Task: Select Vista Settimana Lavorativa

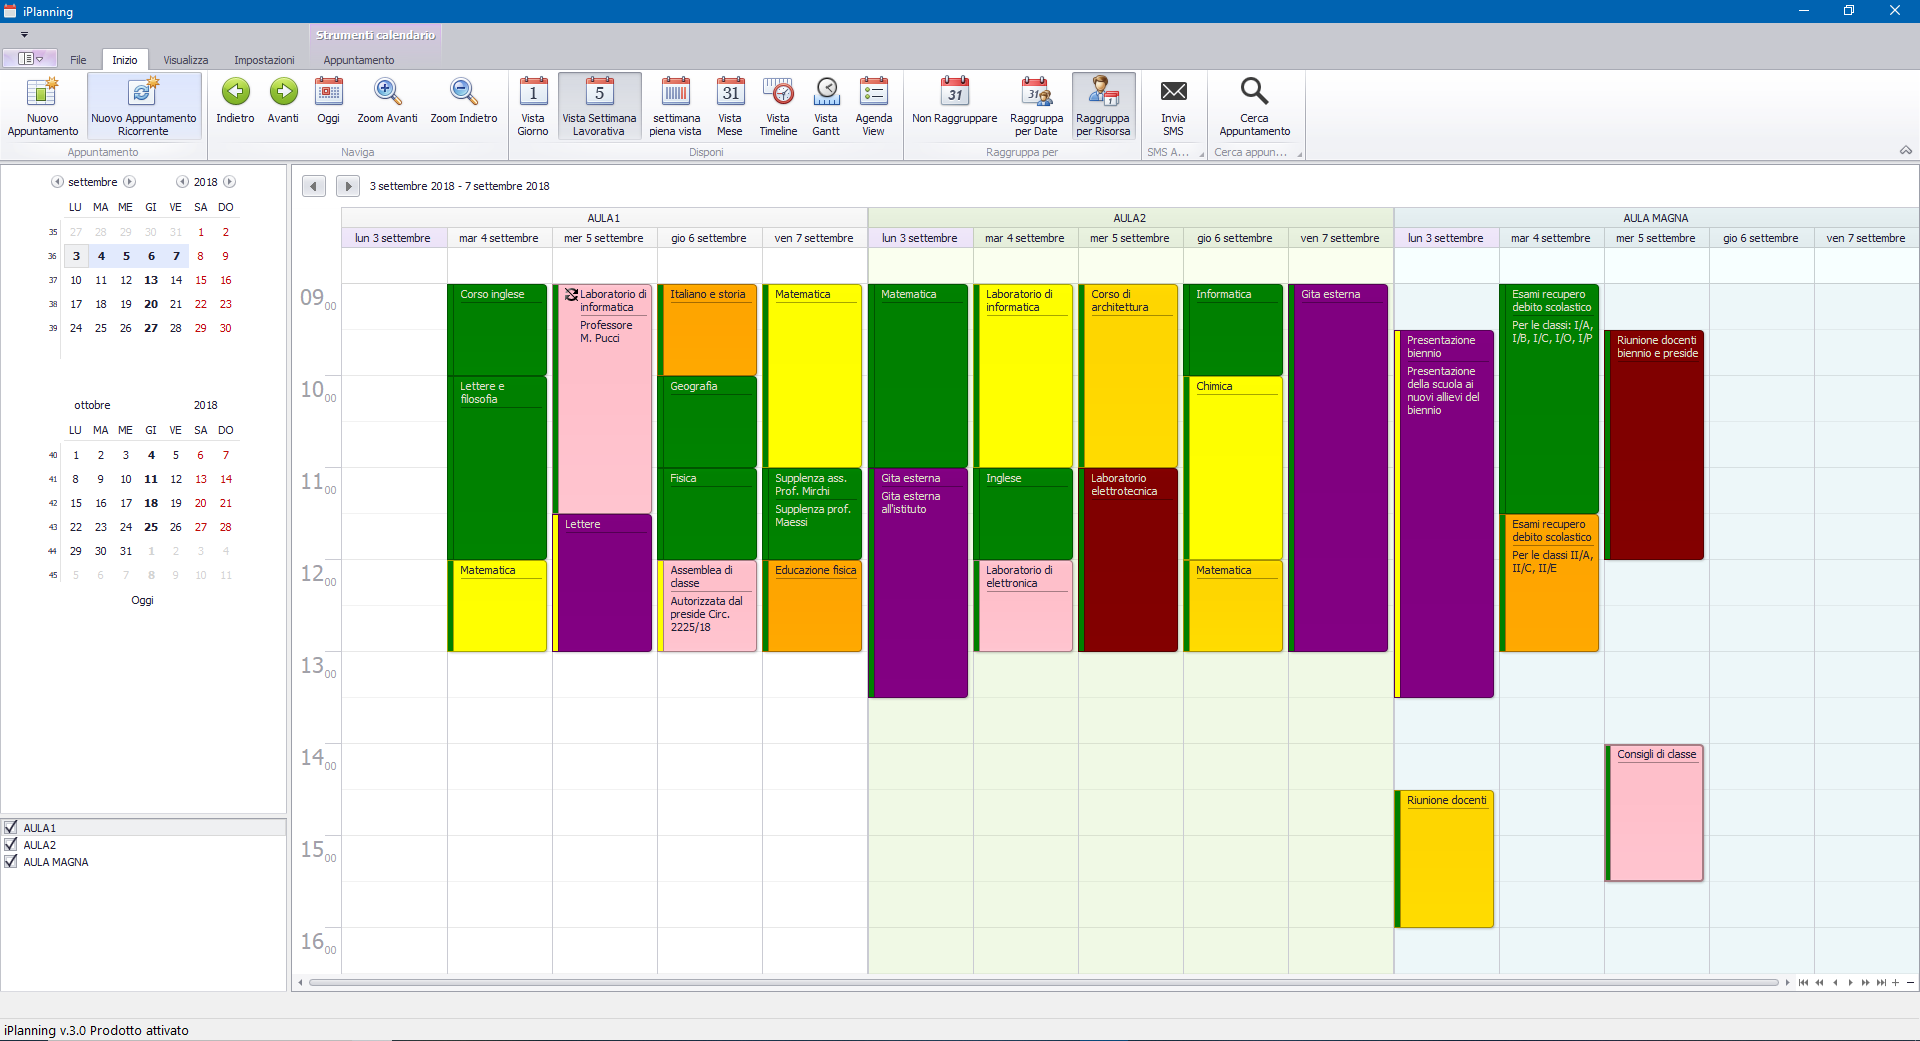Action: (599, 106)
